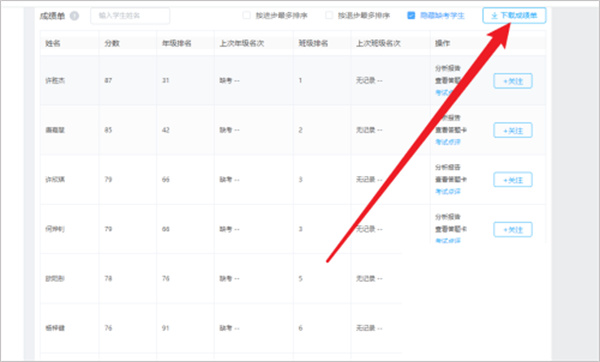Select the score cell showing 87
The width and height of the screenshot is (600, 362).
[108, 80]
